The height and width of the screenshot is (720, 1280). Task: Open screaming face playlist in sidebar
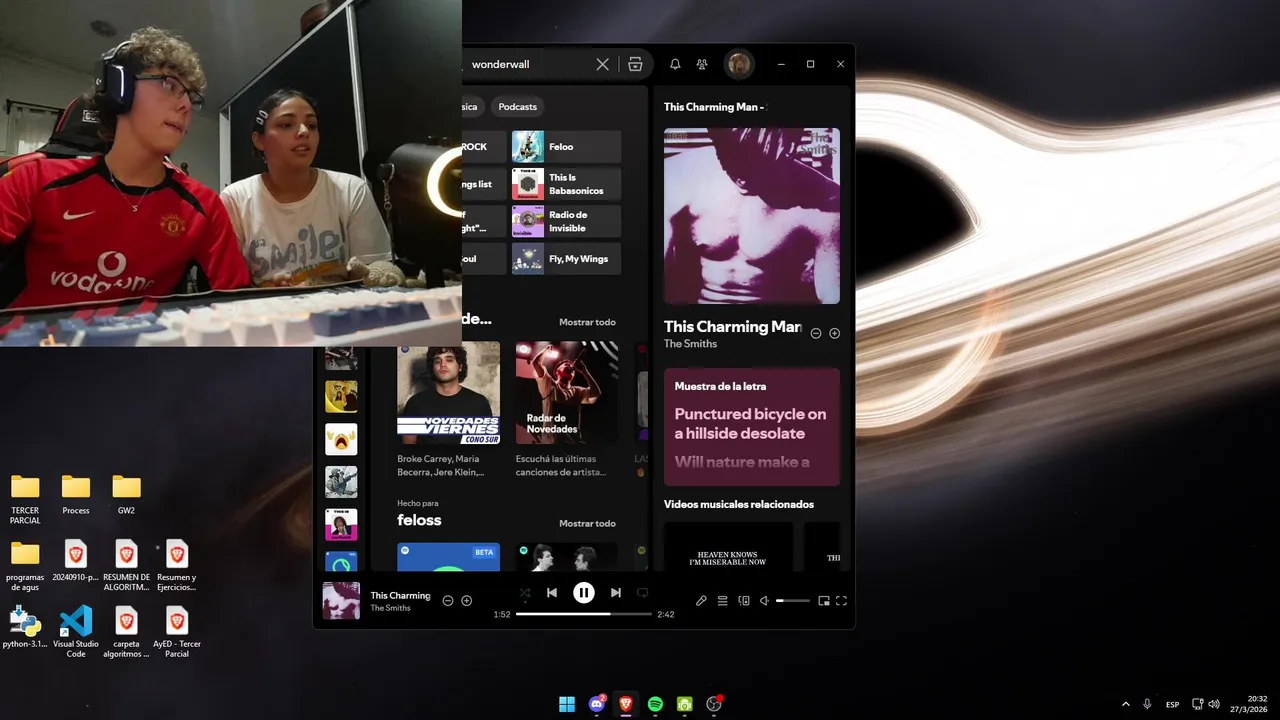[x=341, y=439]
